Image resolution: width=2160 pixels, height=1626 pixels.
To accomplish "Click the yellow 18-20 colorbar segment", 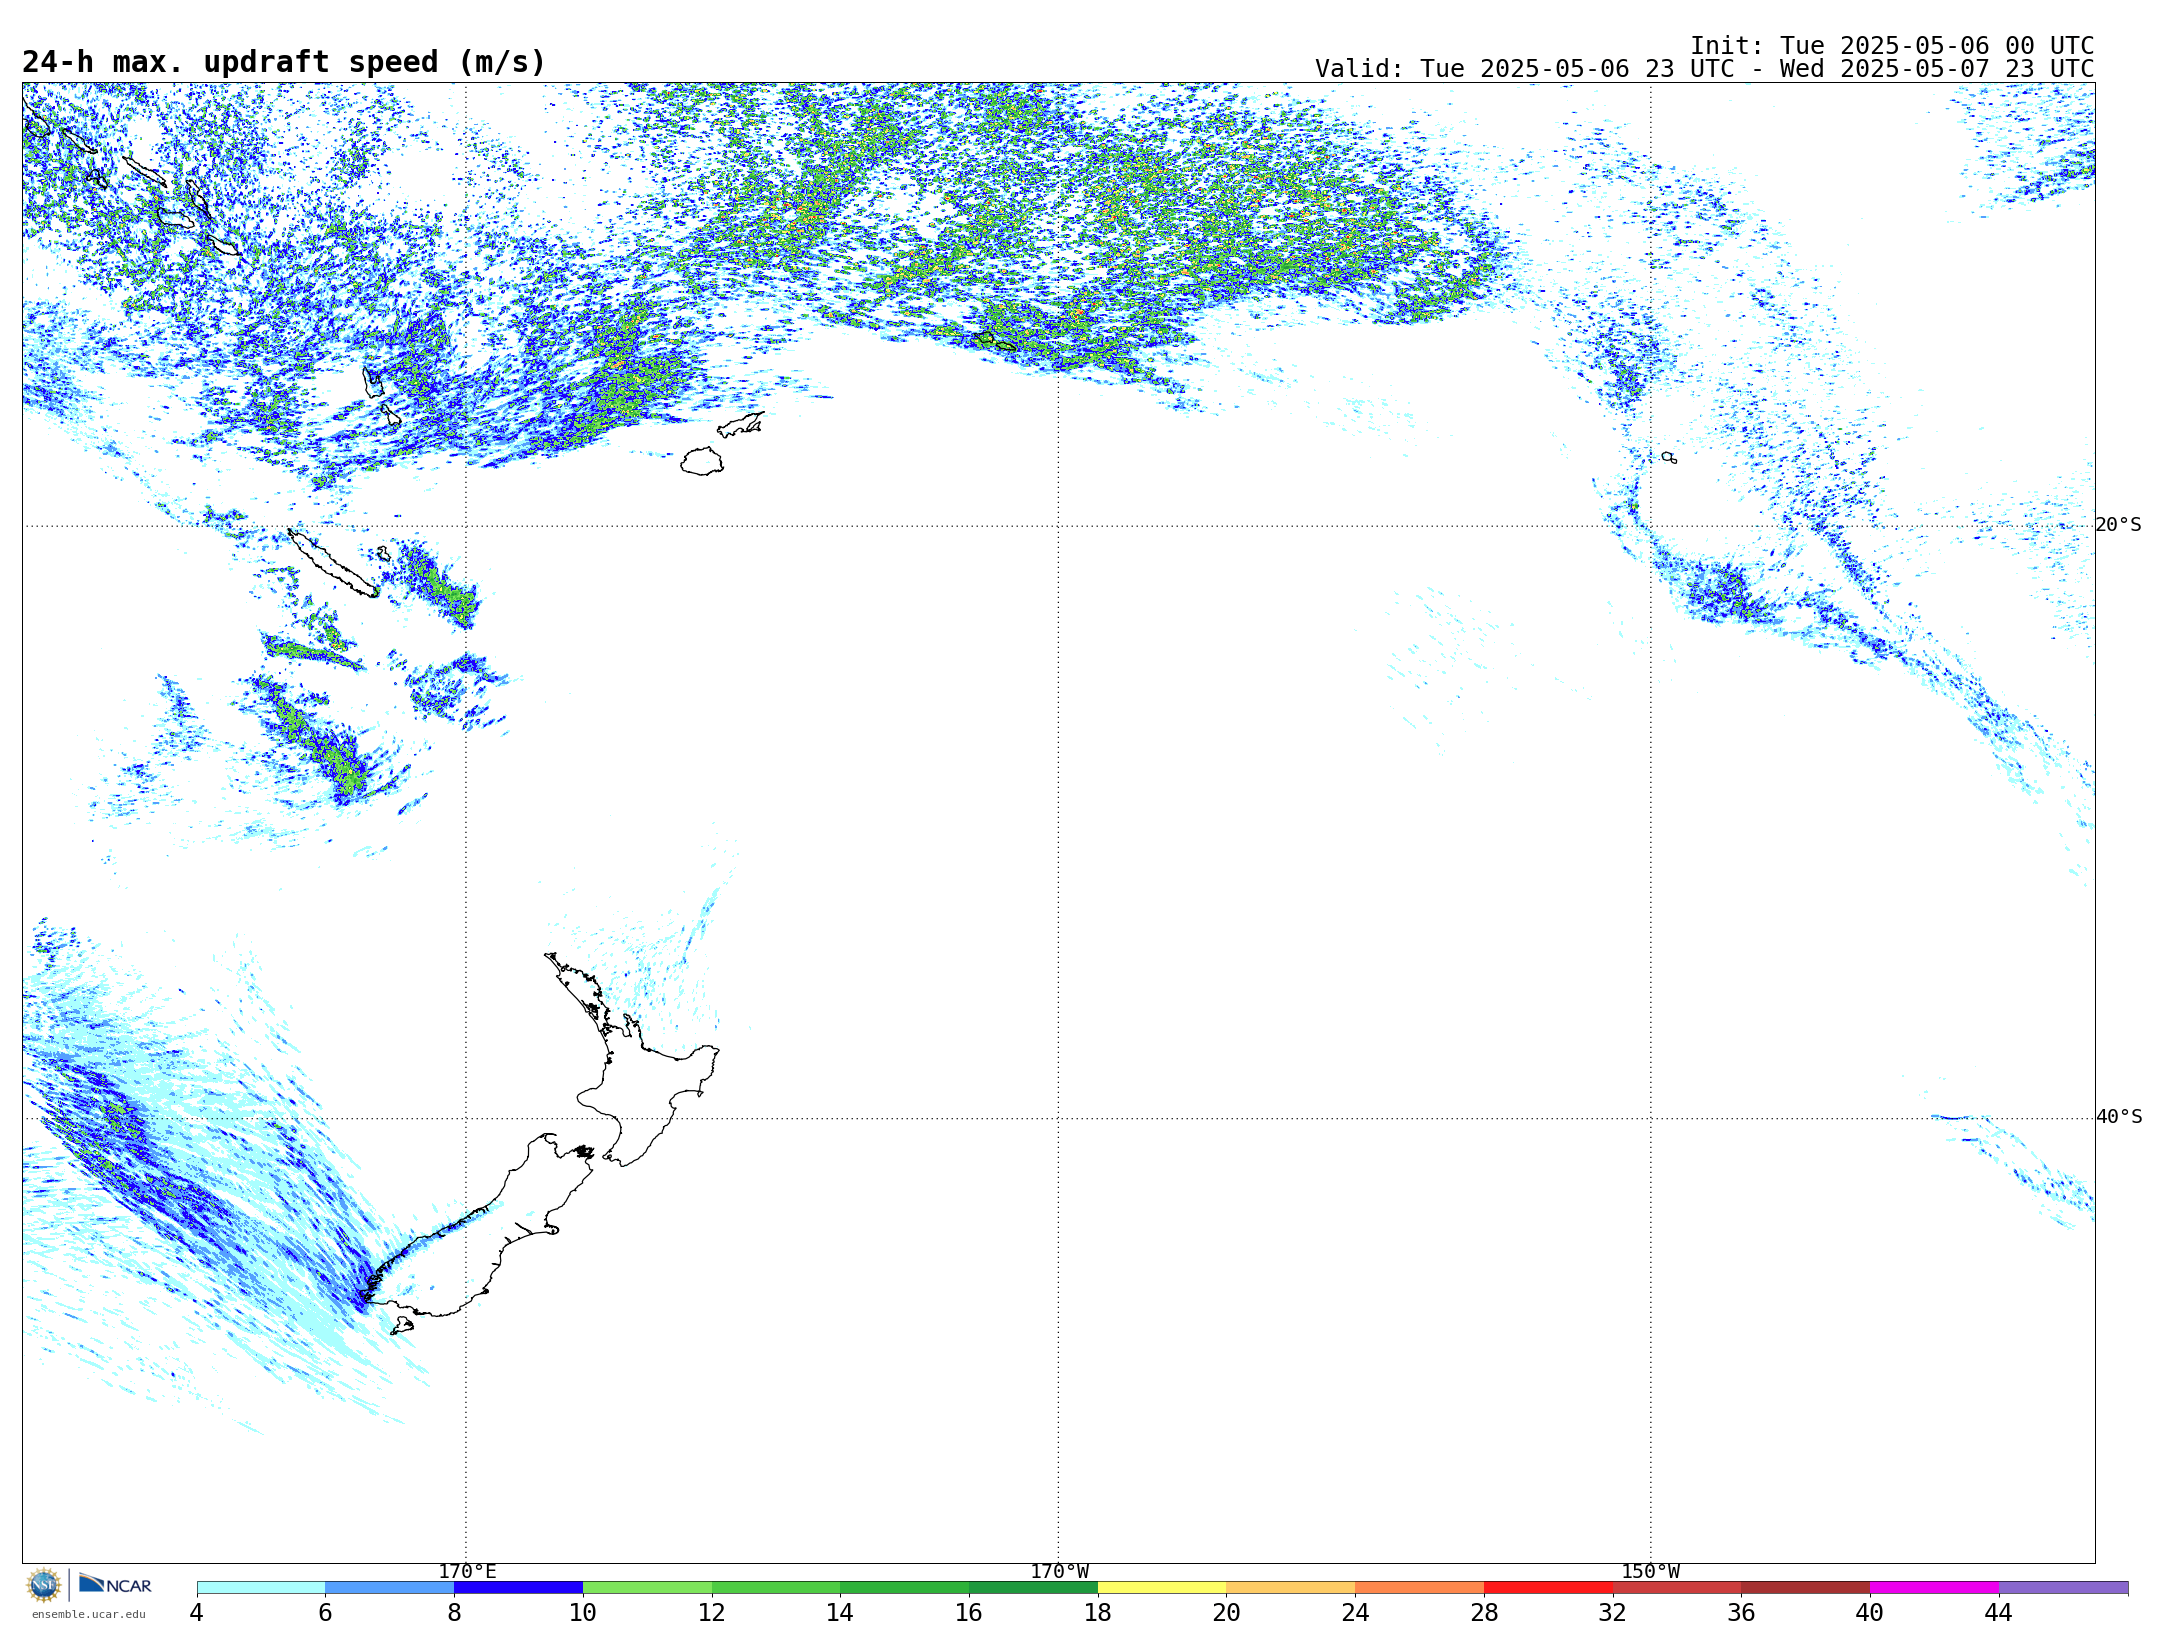I will 1162,1588.
